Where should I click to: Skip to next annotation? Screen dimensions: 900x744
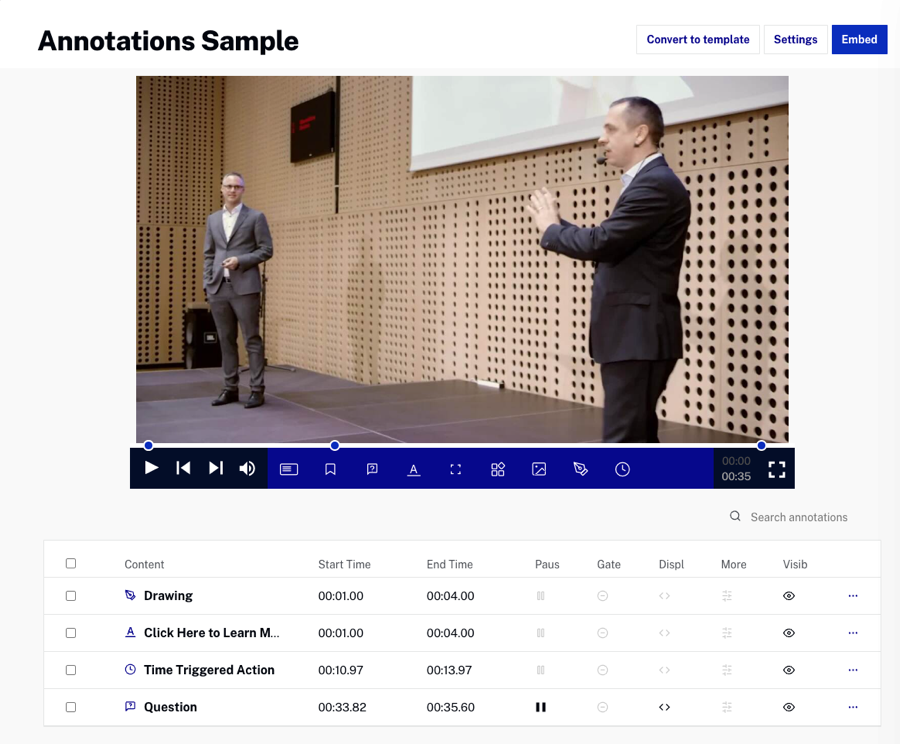point(215,468)
